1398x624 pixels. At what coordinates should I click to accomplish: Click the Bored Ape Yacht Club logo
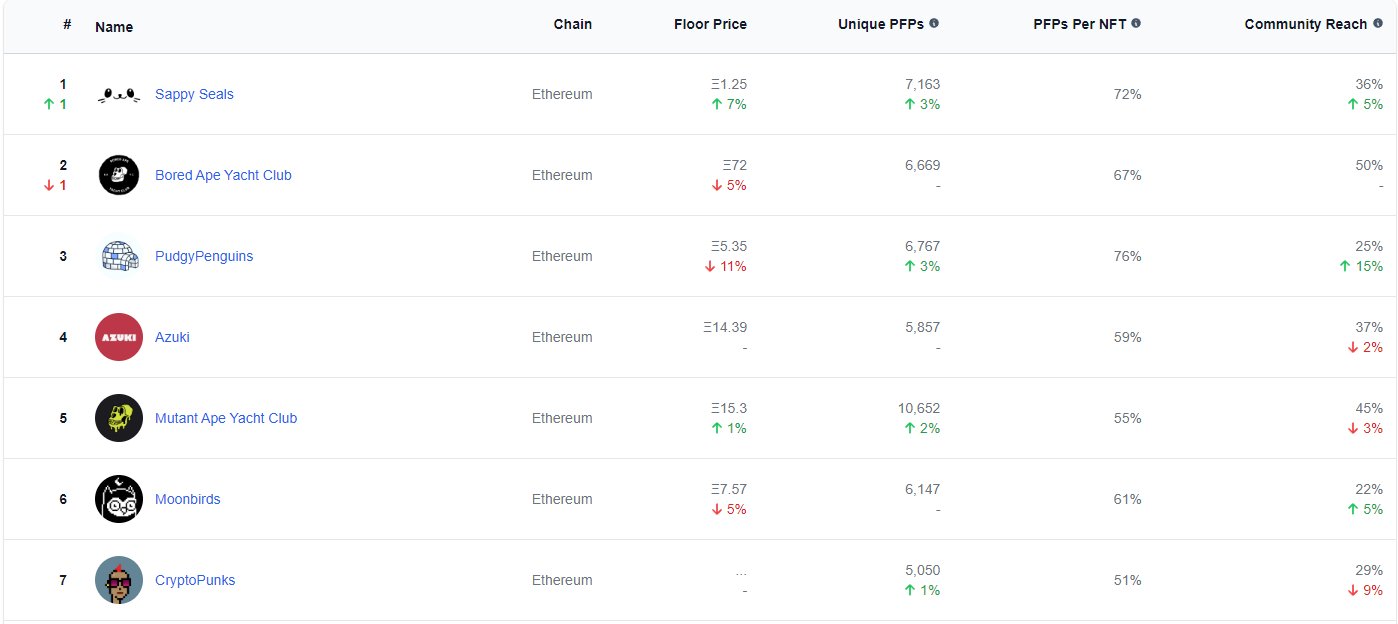(x=119, y=175)
